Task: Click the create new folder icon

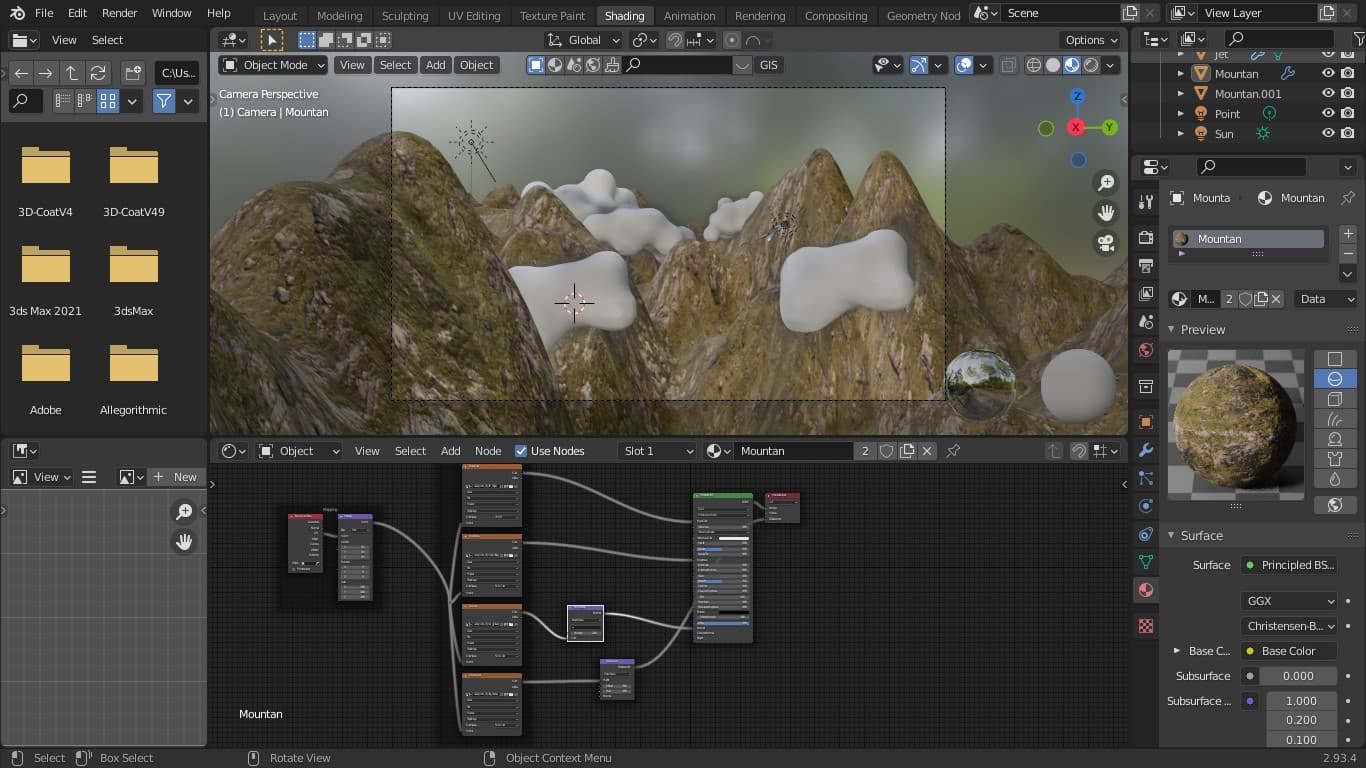Action: click(133, 73)
